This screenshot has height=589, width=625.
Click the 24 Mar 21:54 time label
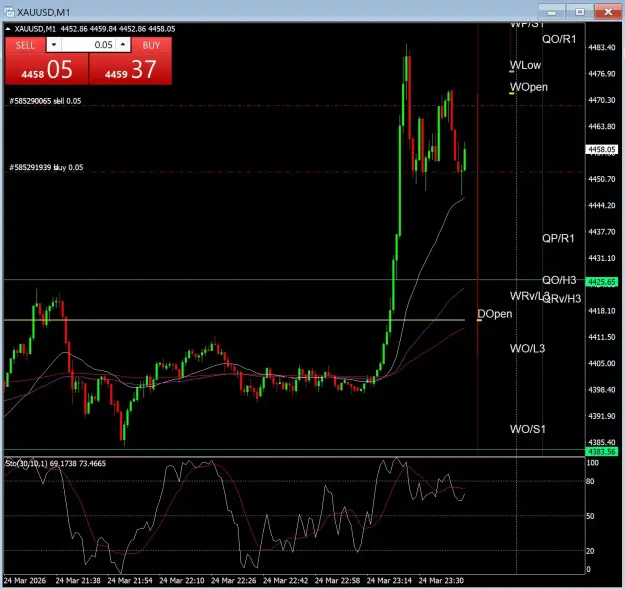(x=130, y=581)
